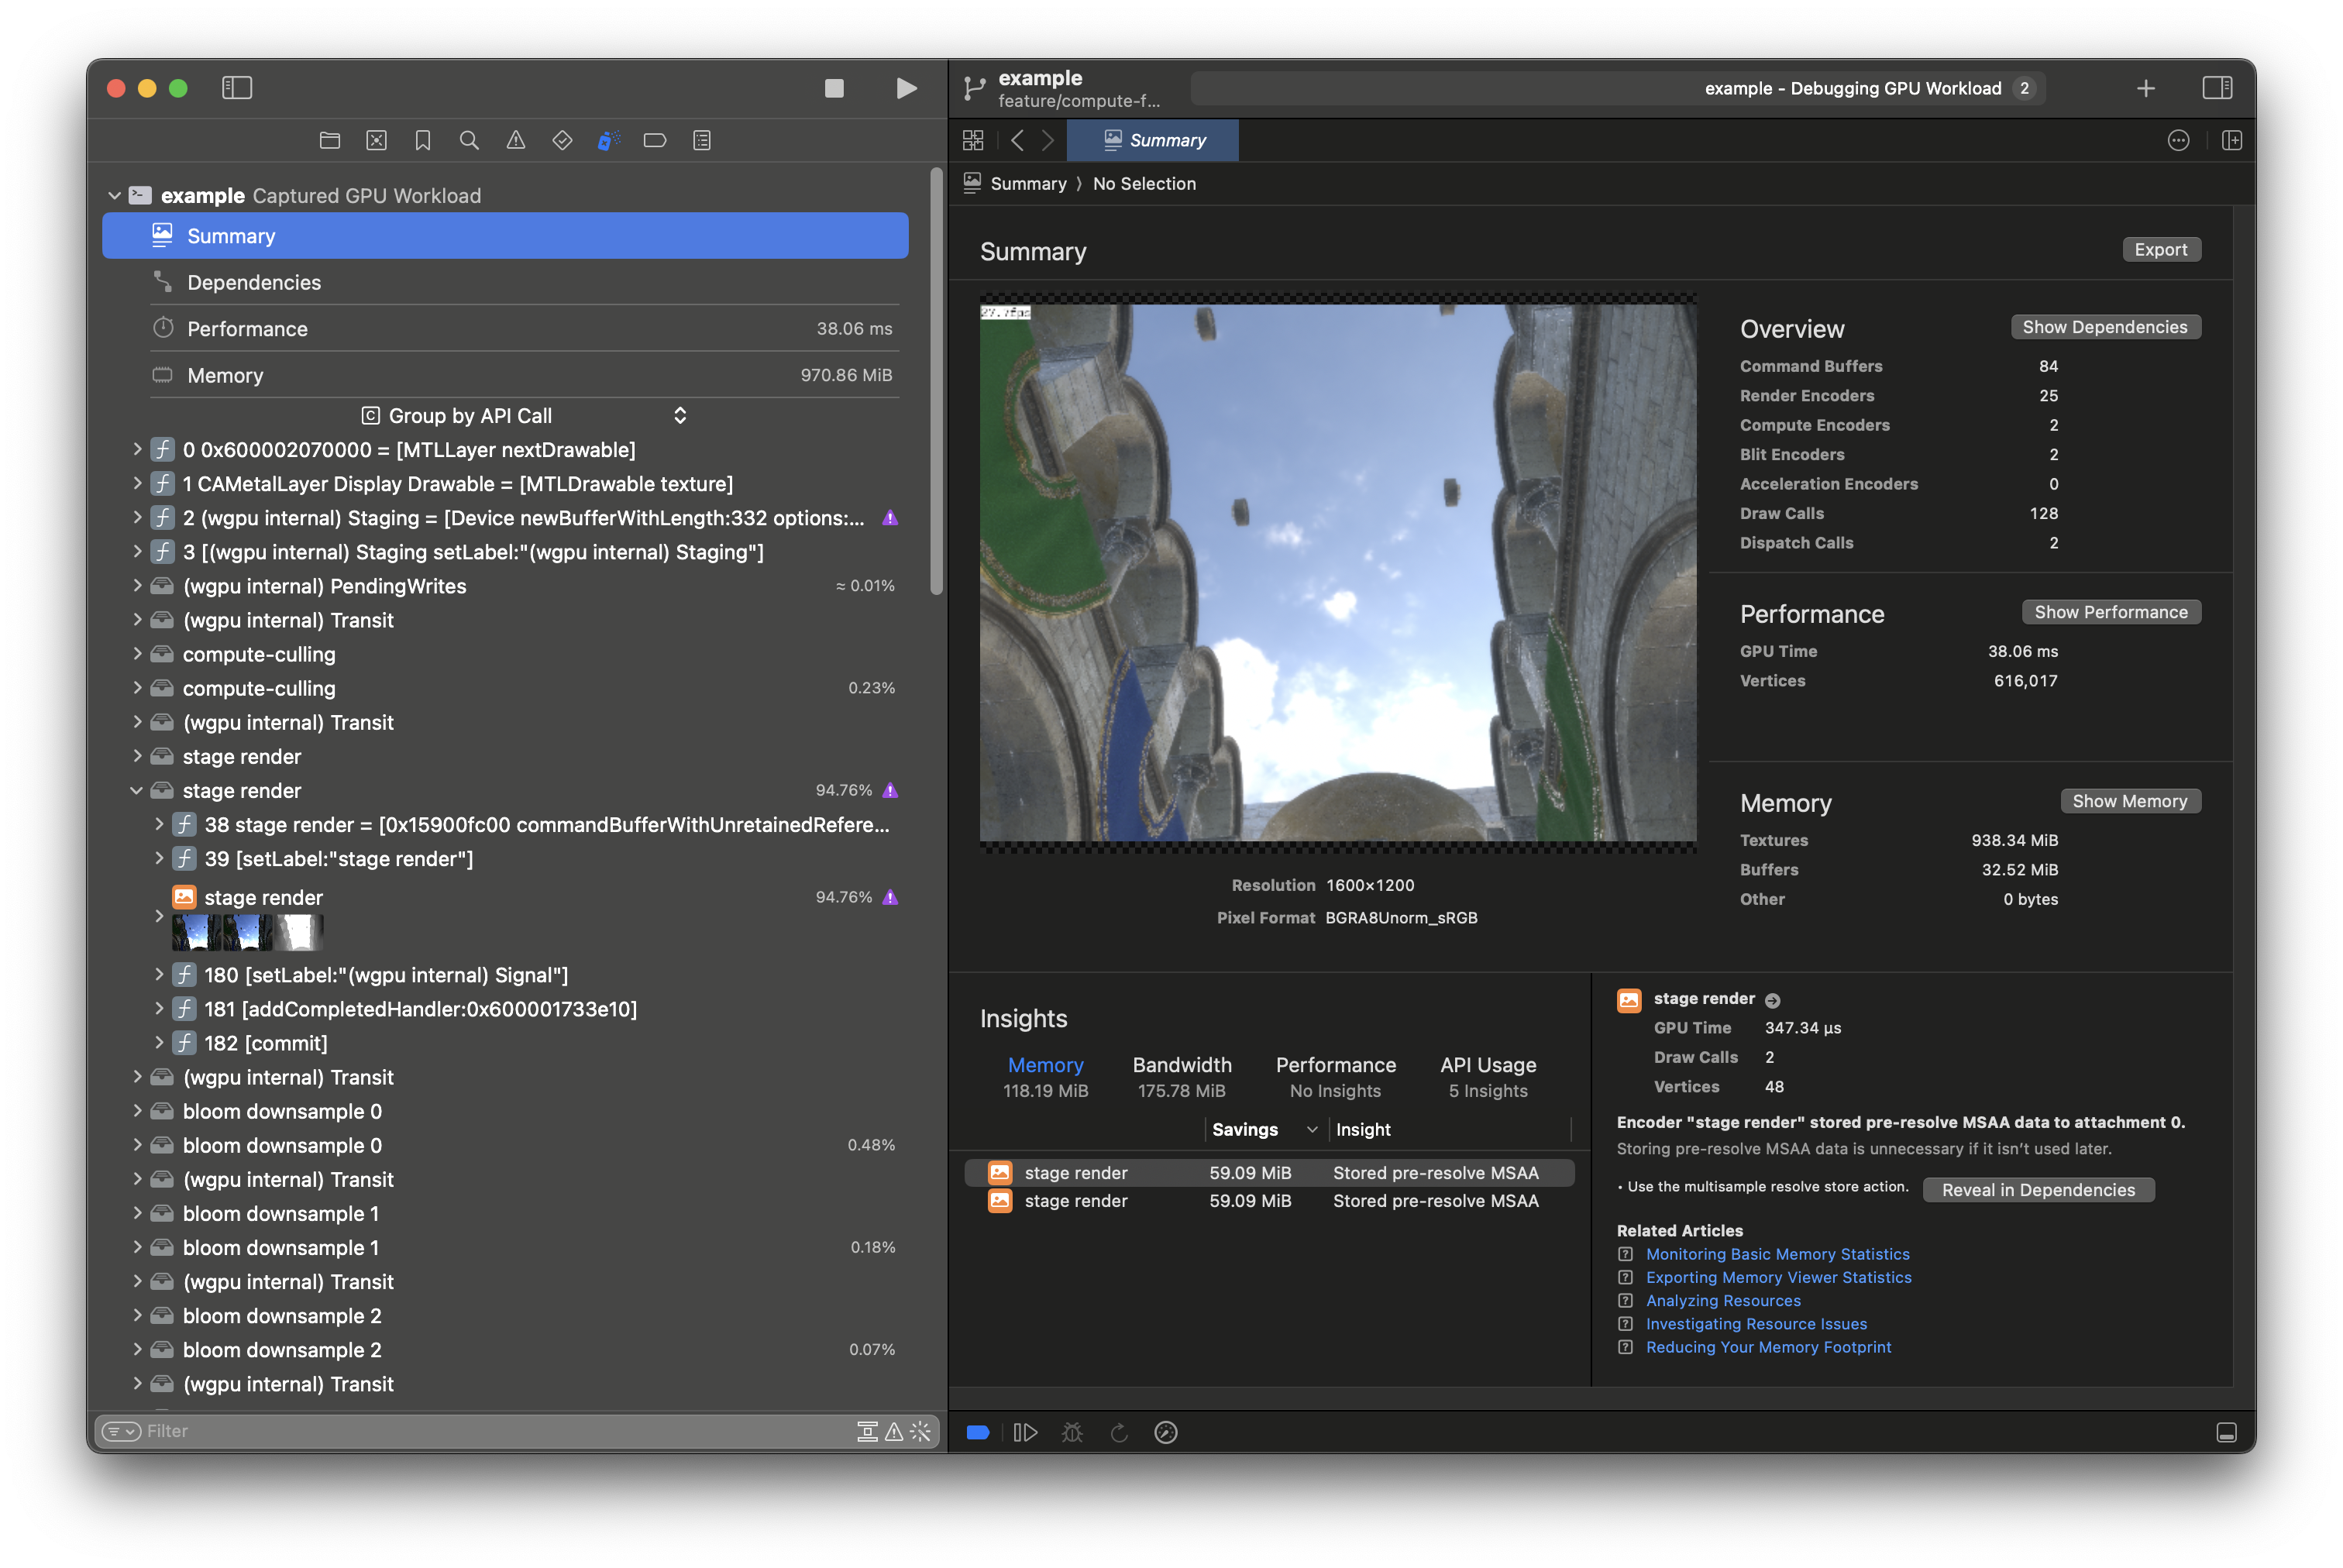This screenshot has height=1568, width=2343.
Task: Toggle the breakpoints activation button
Action: tap(977, 1432)
